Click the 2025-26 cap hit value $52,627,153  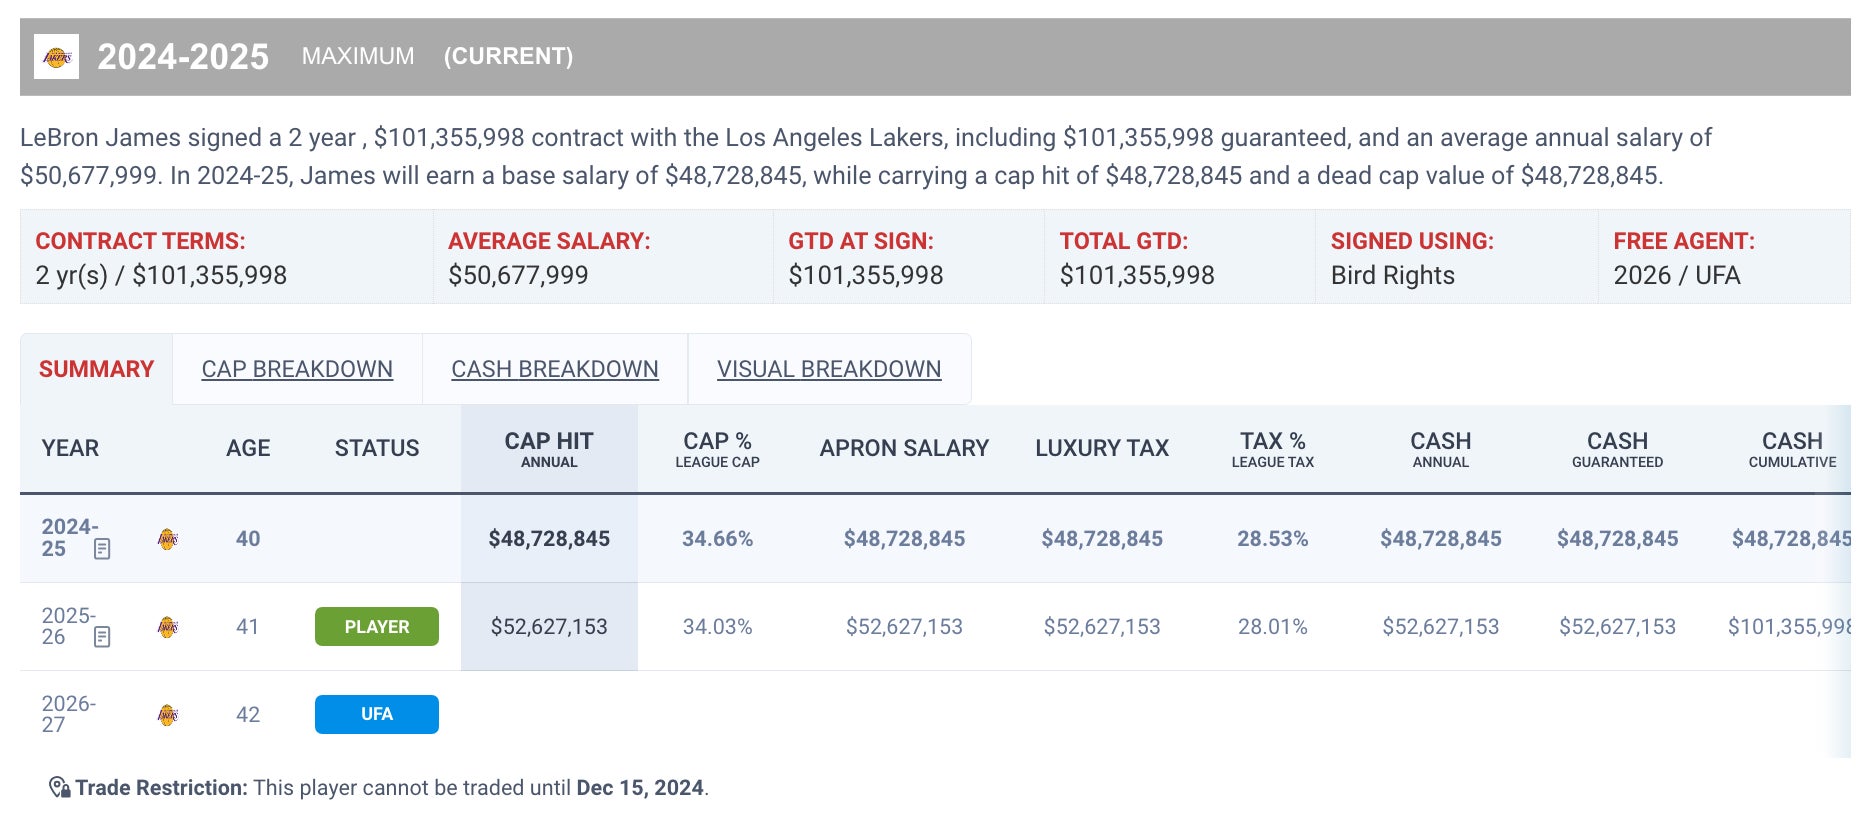click(x=549, y=627)
